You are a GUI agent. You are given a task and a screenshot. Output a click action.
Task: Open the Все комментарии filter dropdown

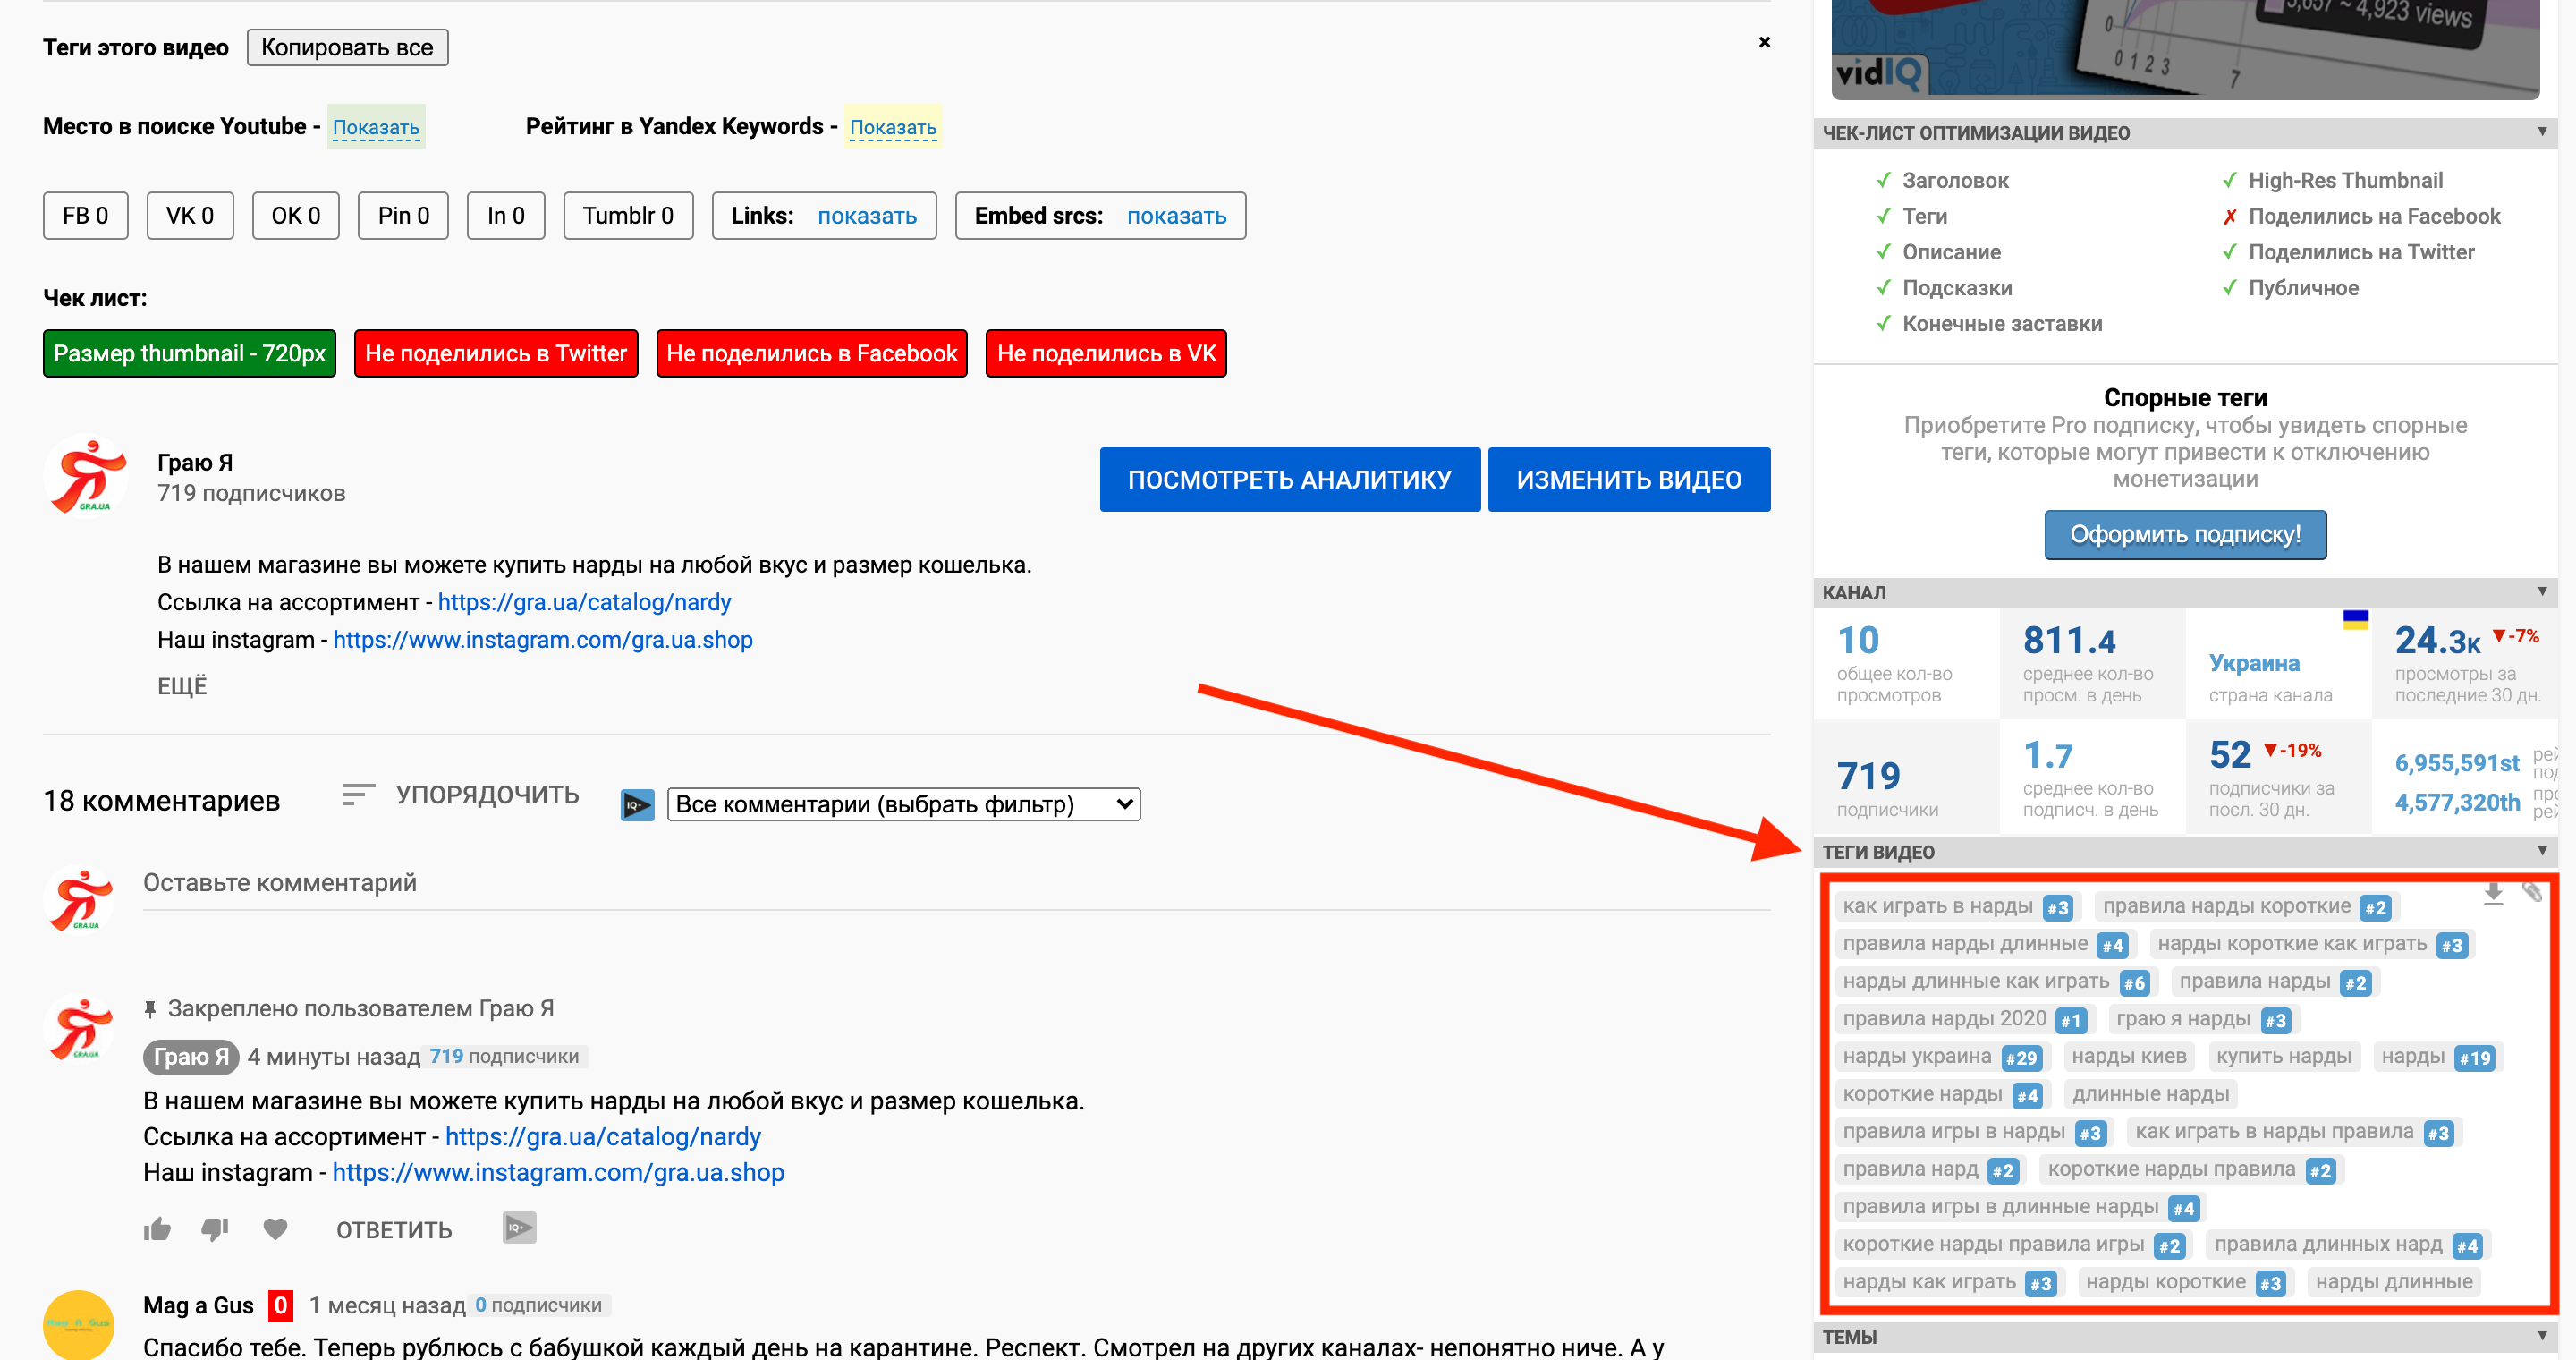coord(902,805)
